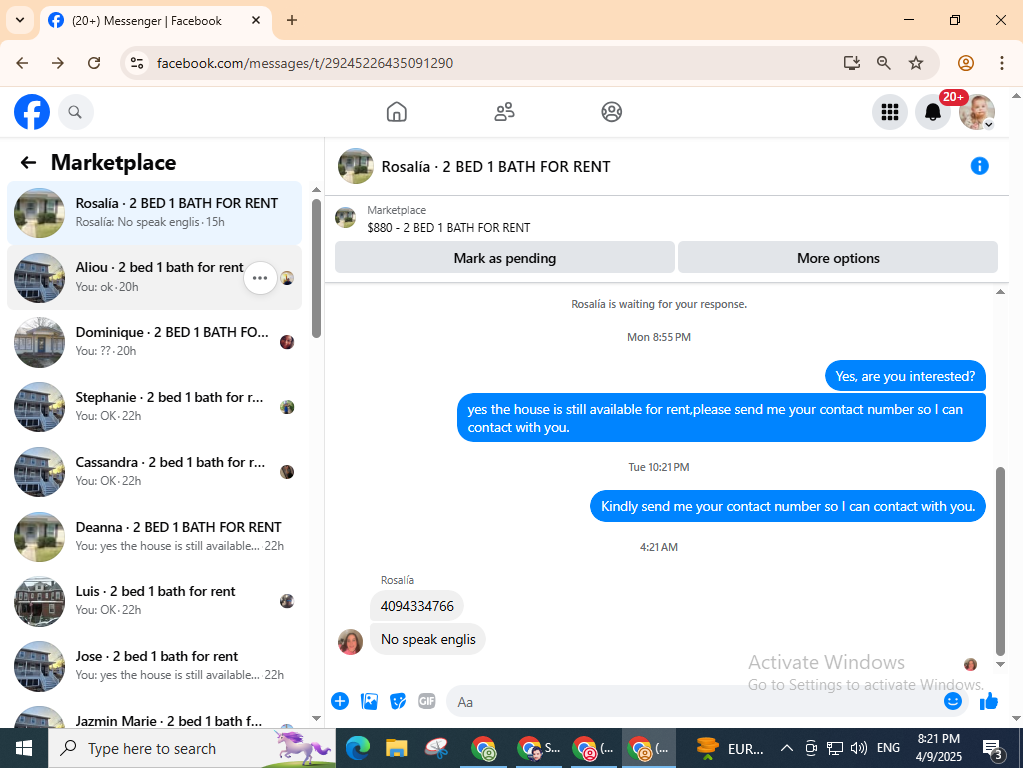Click Rosalía's avatar next to her message

pyautogui.click(x=350, y=642)
